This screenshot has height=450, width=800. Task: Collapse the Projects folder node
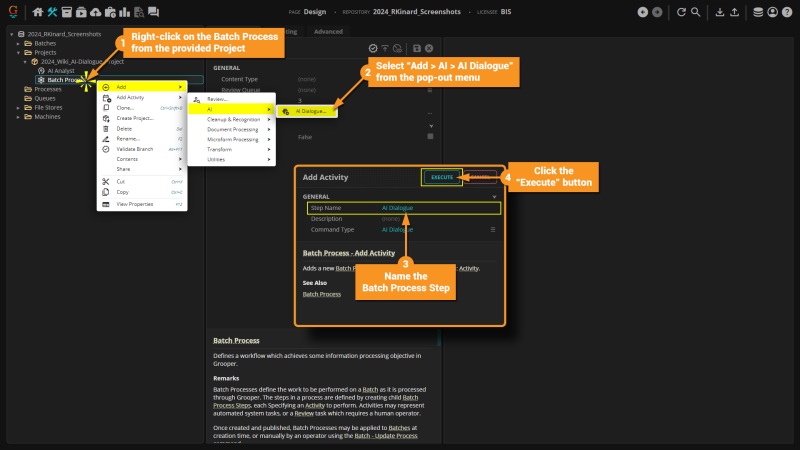click(x=18, y=53)
